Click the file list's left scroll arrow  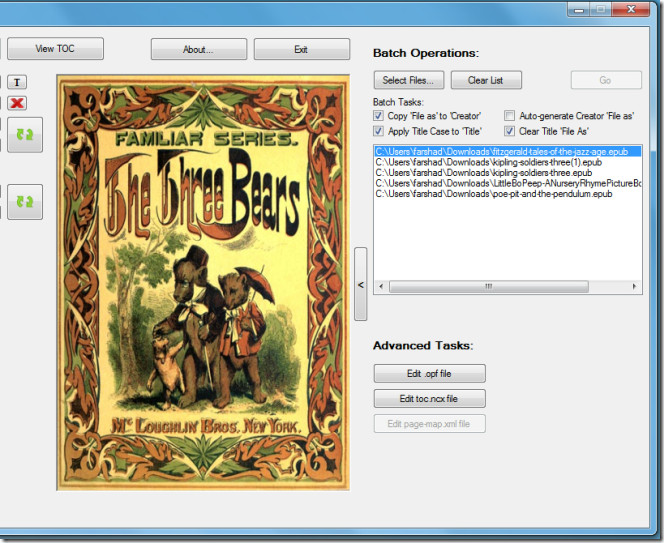click(380, 286)
